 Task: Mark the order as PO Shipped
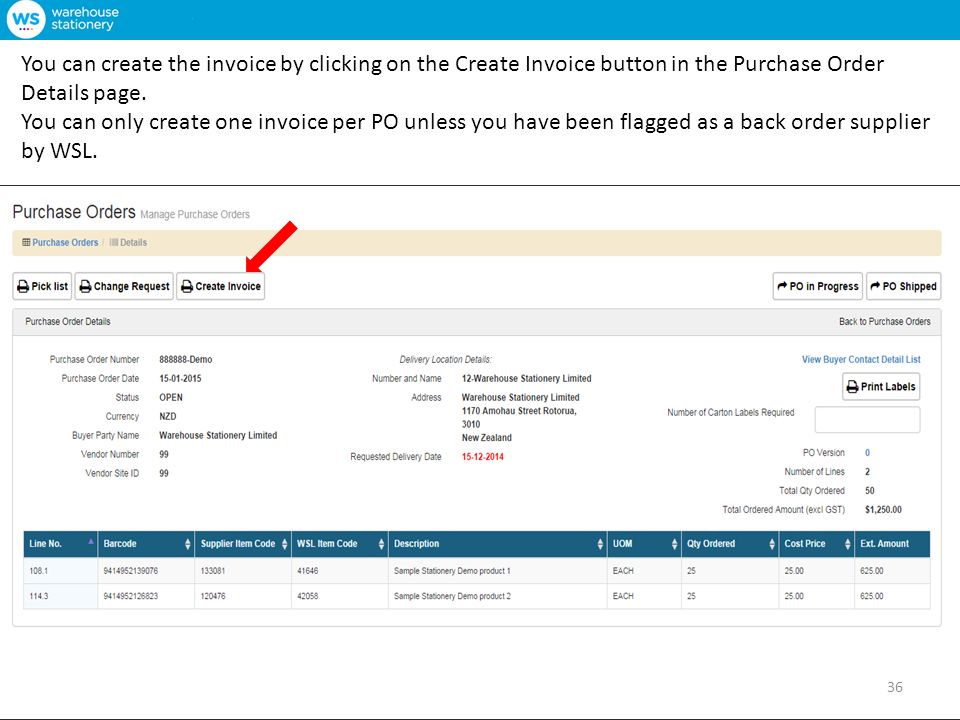point(904,286)
